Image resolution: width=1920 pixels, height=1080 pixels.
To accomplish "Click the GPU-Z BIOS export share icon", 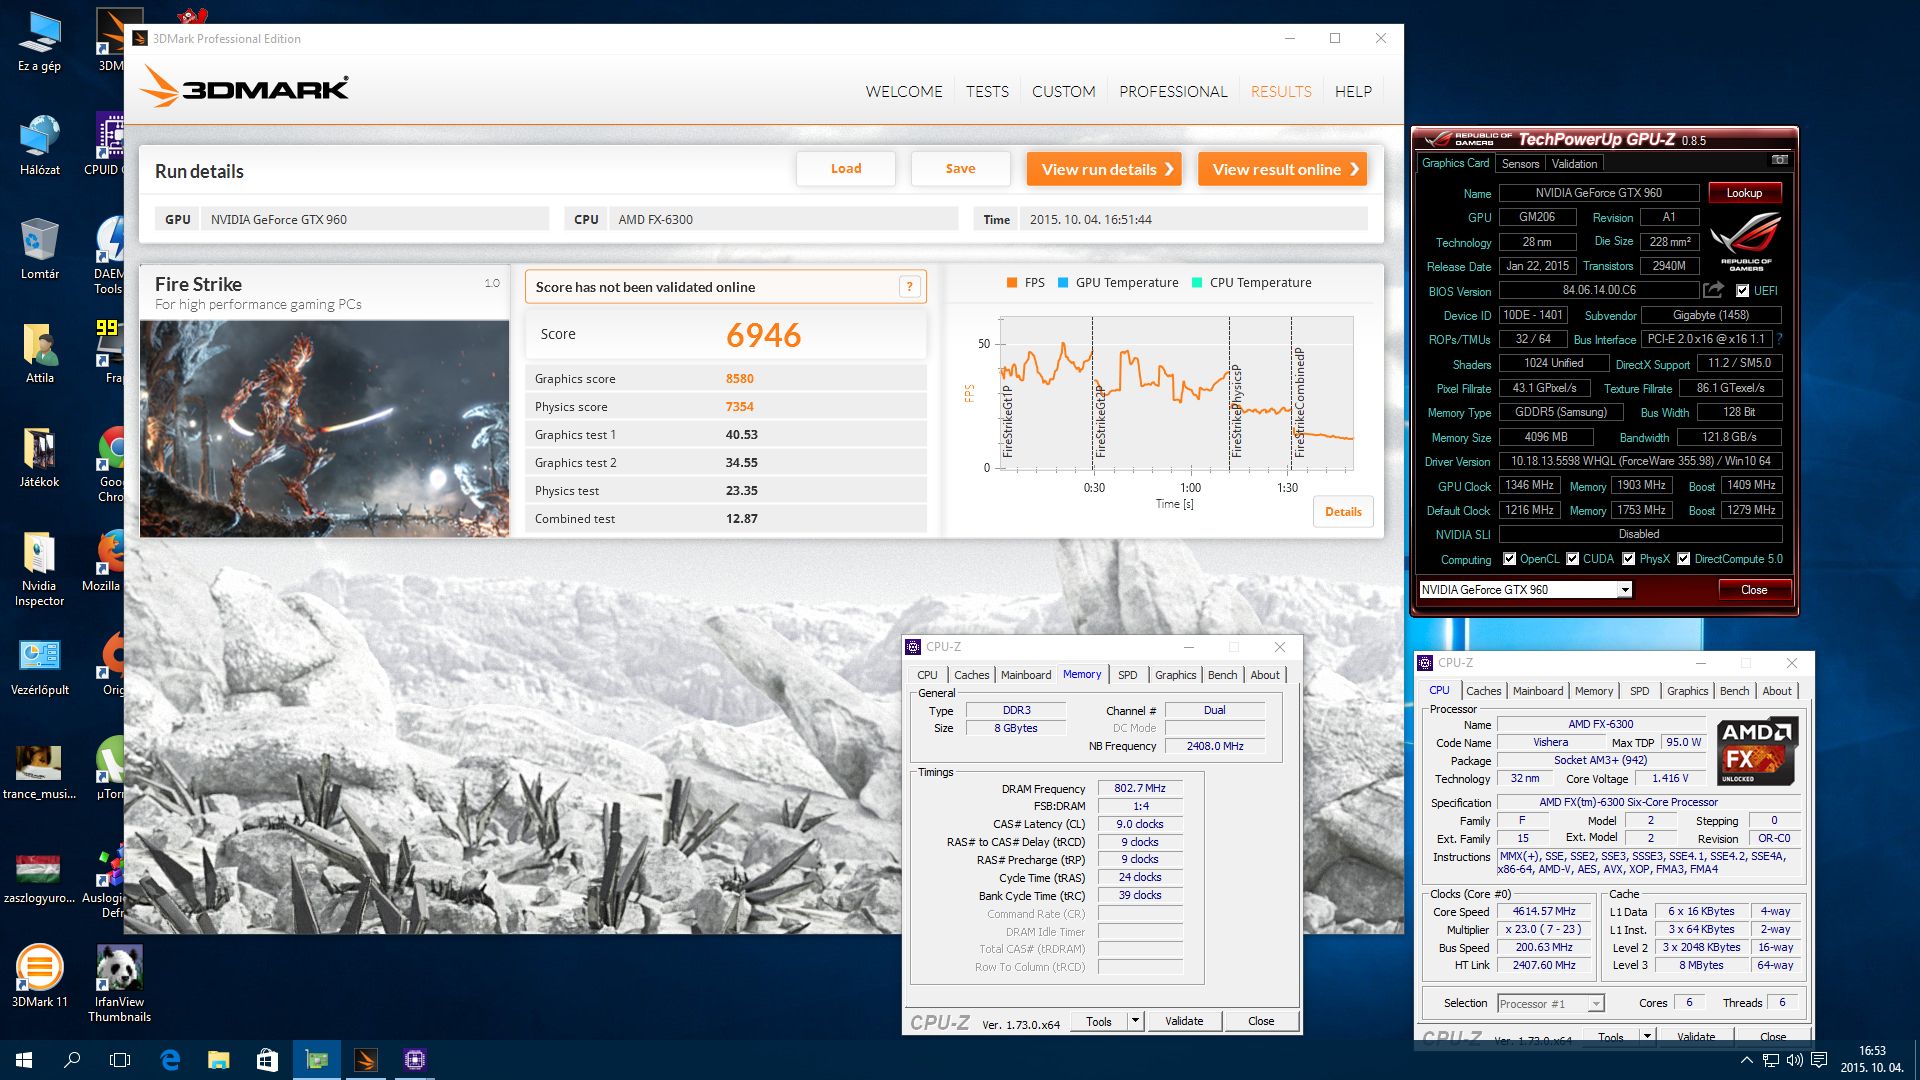I will coord(1713,290).
